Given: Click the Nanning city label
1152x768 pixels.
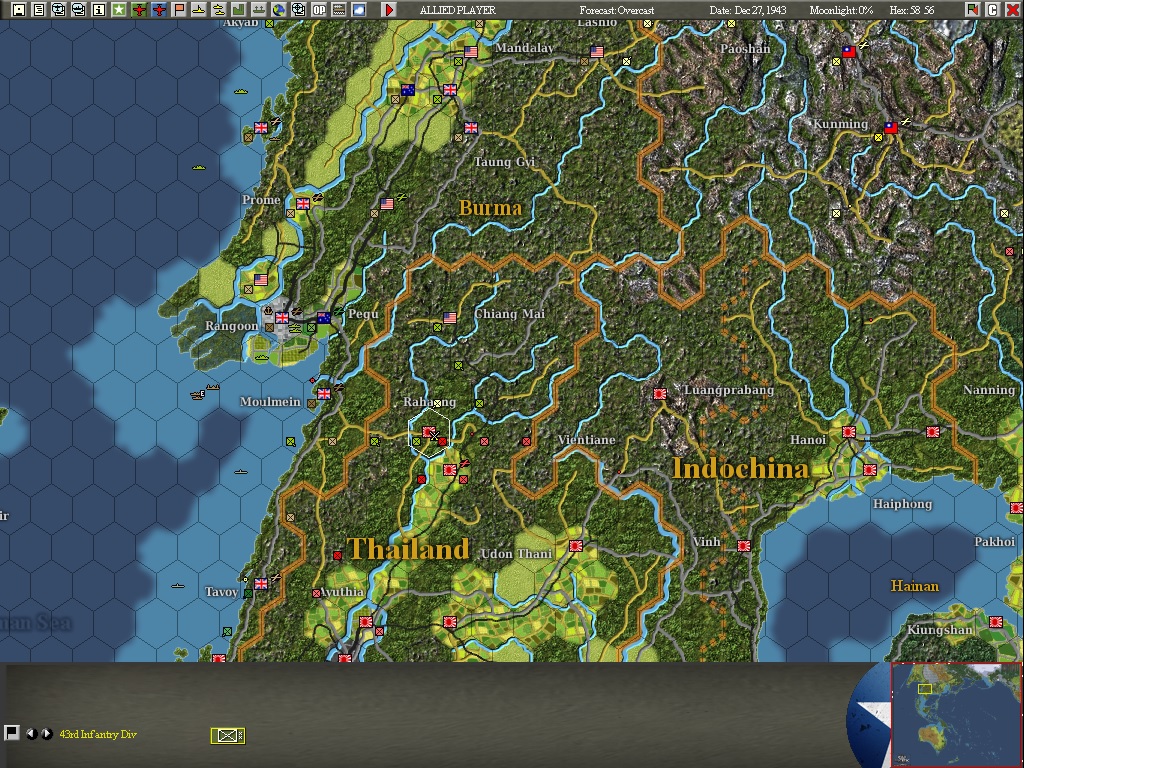Looking at the screenshot, I should point(989,390).
